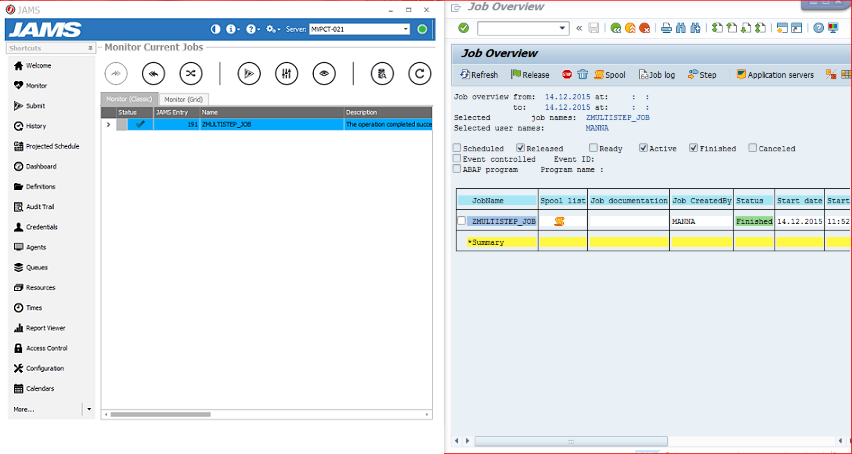Image resolution: width=852 pixels, height=454 pixels.
Task: Select the ZMULTISTEP_JOB row checkbox in SAP
Action: click(x=461, y=220)
